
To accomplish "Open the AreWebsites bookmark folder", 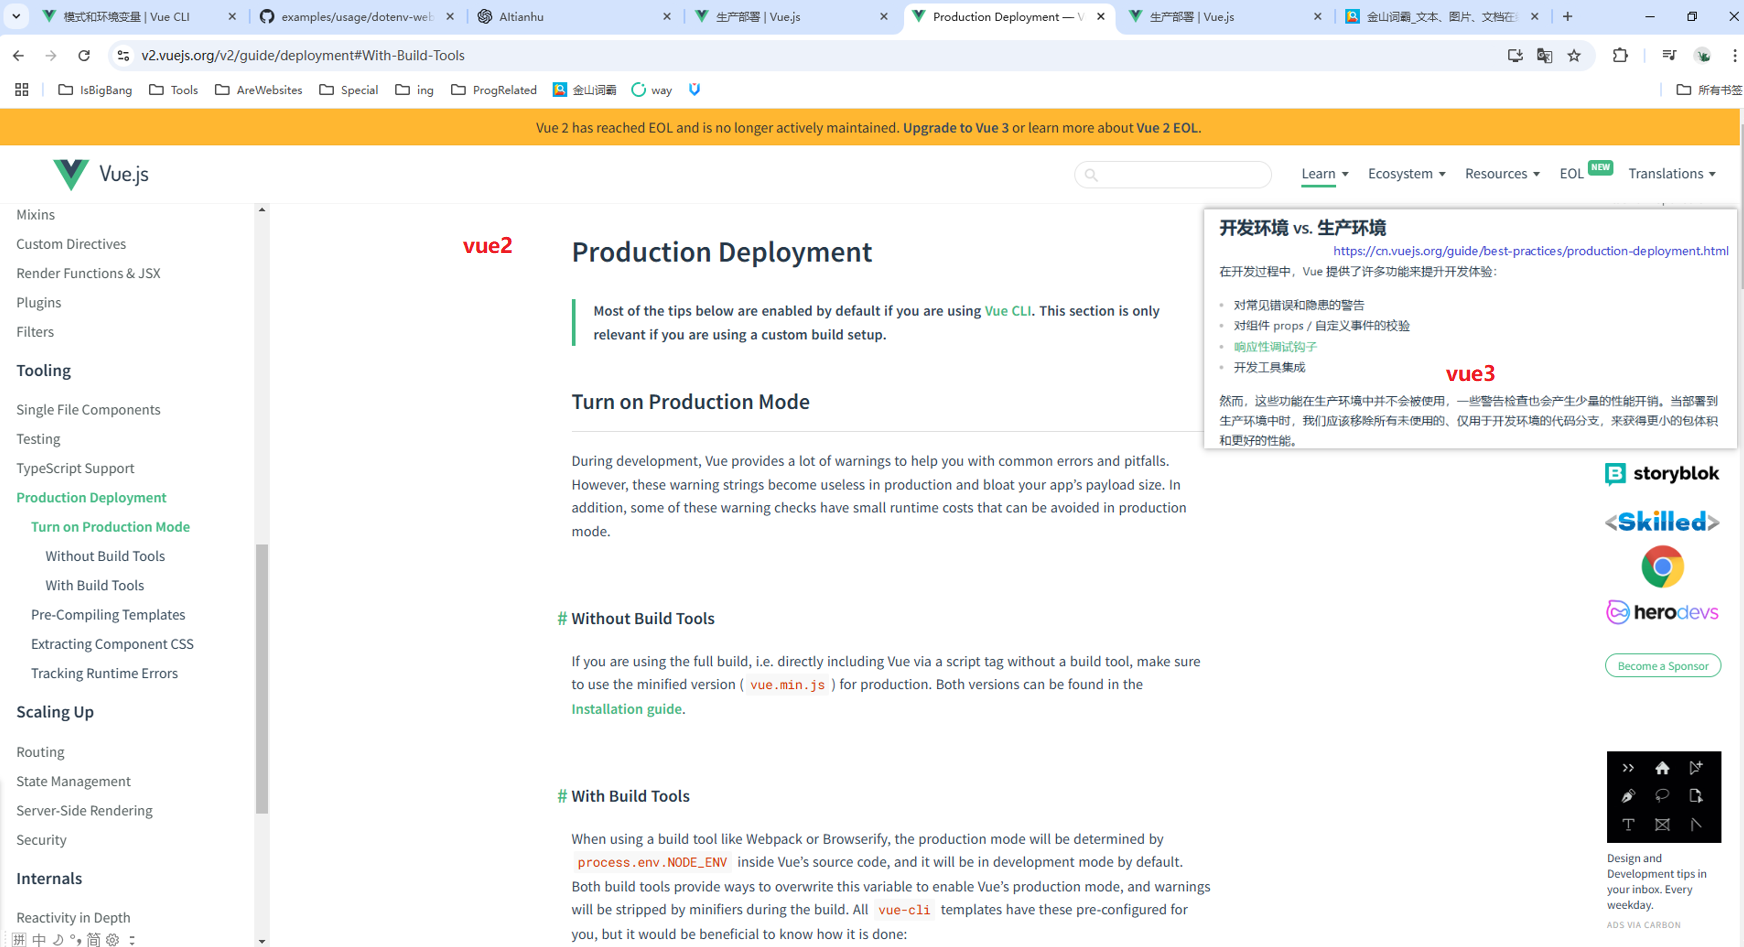I will tap(259, 90).
